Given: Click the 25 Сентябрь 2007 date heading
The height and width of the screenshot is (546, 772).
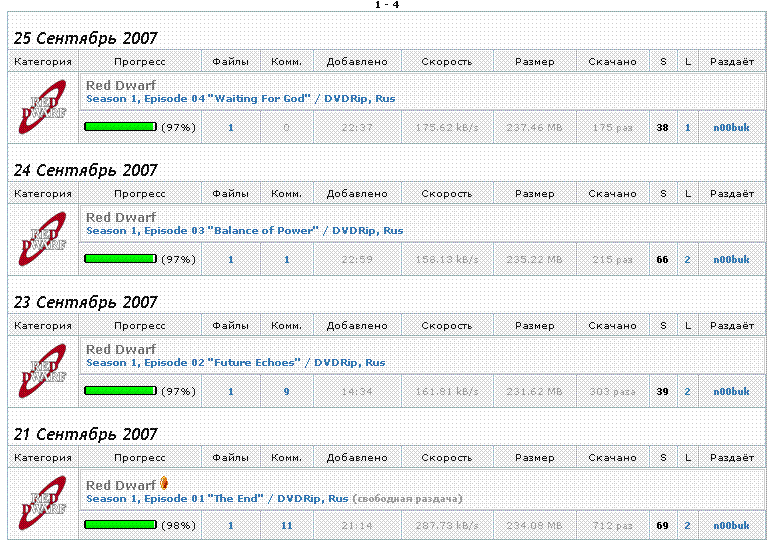Looking at the screenshot, I should point(85,38).
